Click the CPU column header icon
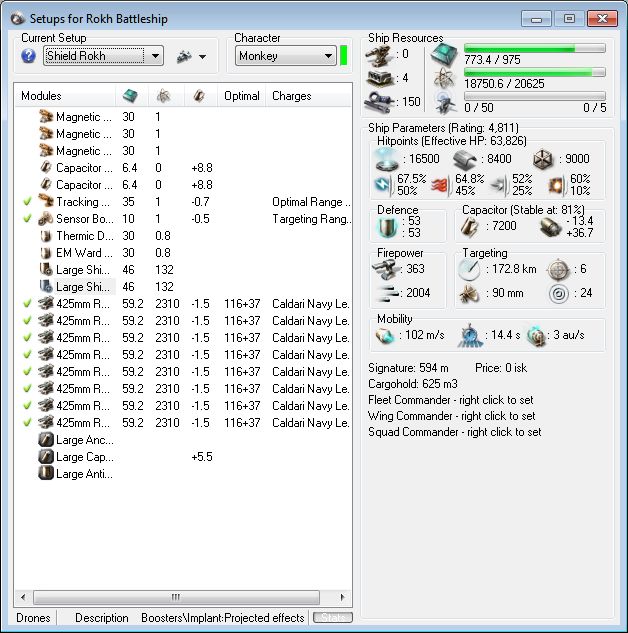This screenshot has width=628, height=633. pyautogui.click(x=163, y=96)
